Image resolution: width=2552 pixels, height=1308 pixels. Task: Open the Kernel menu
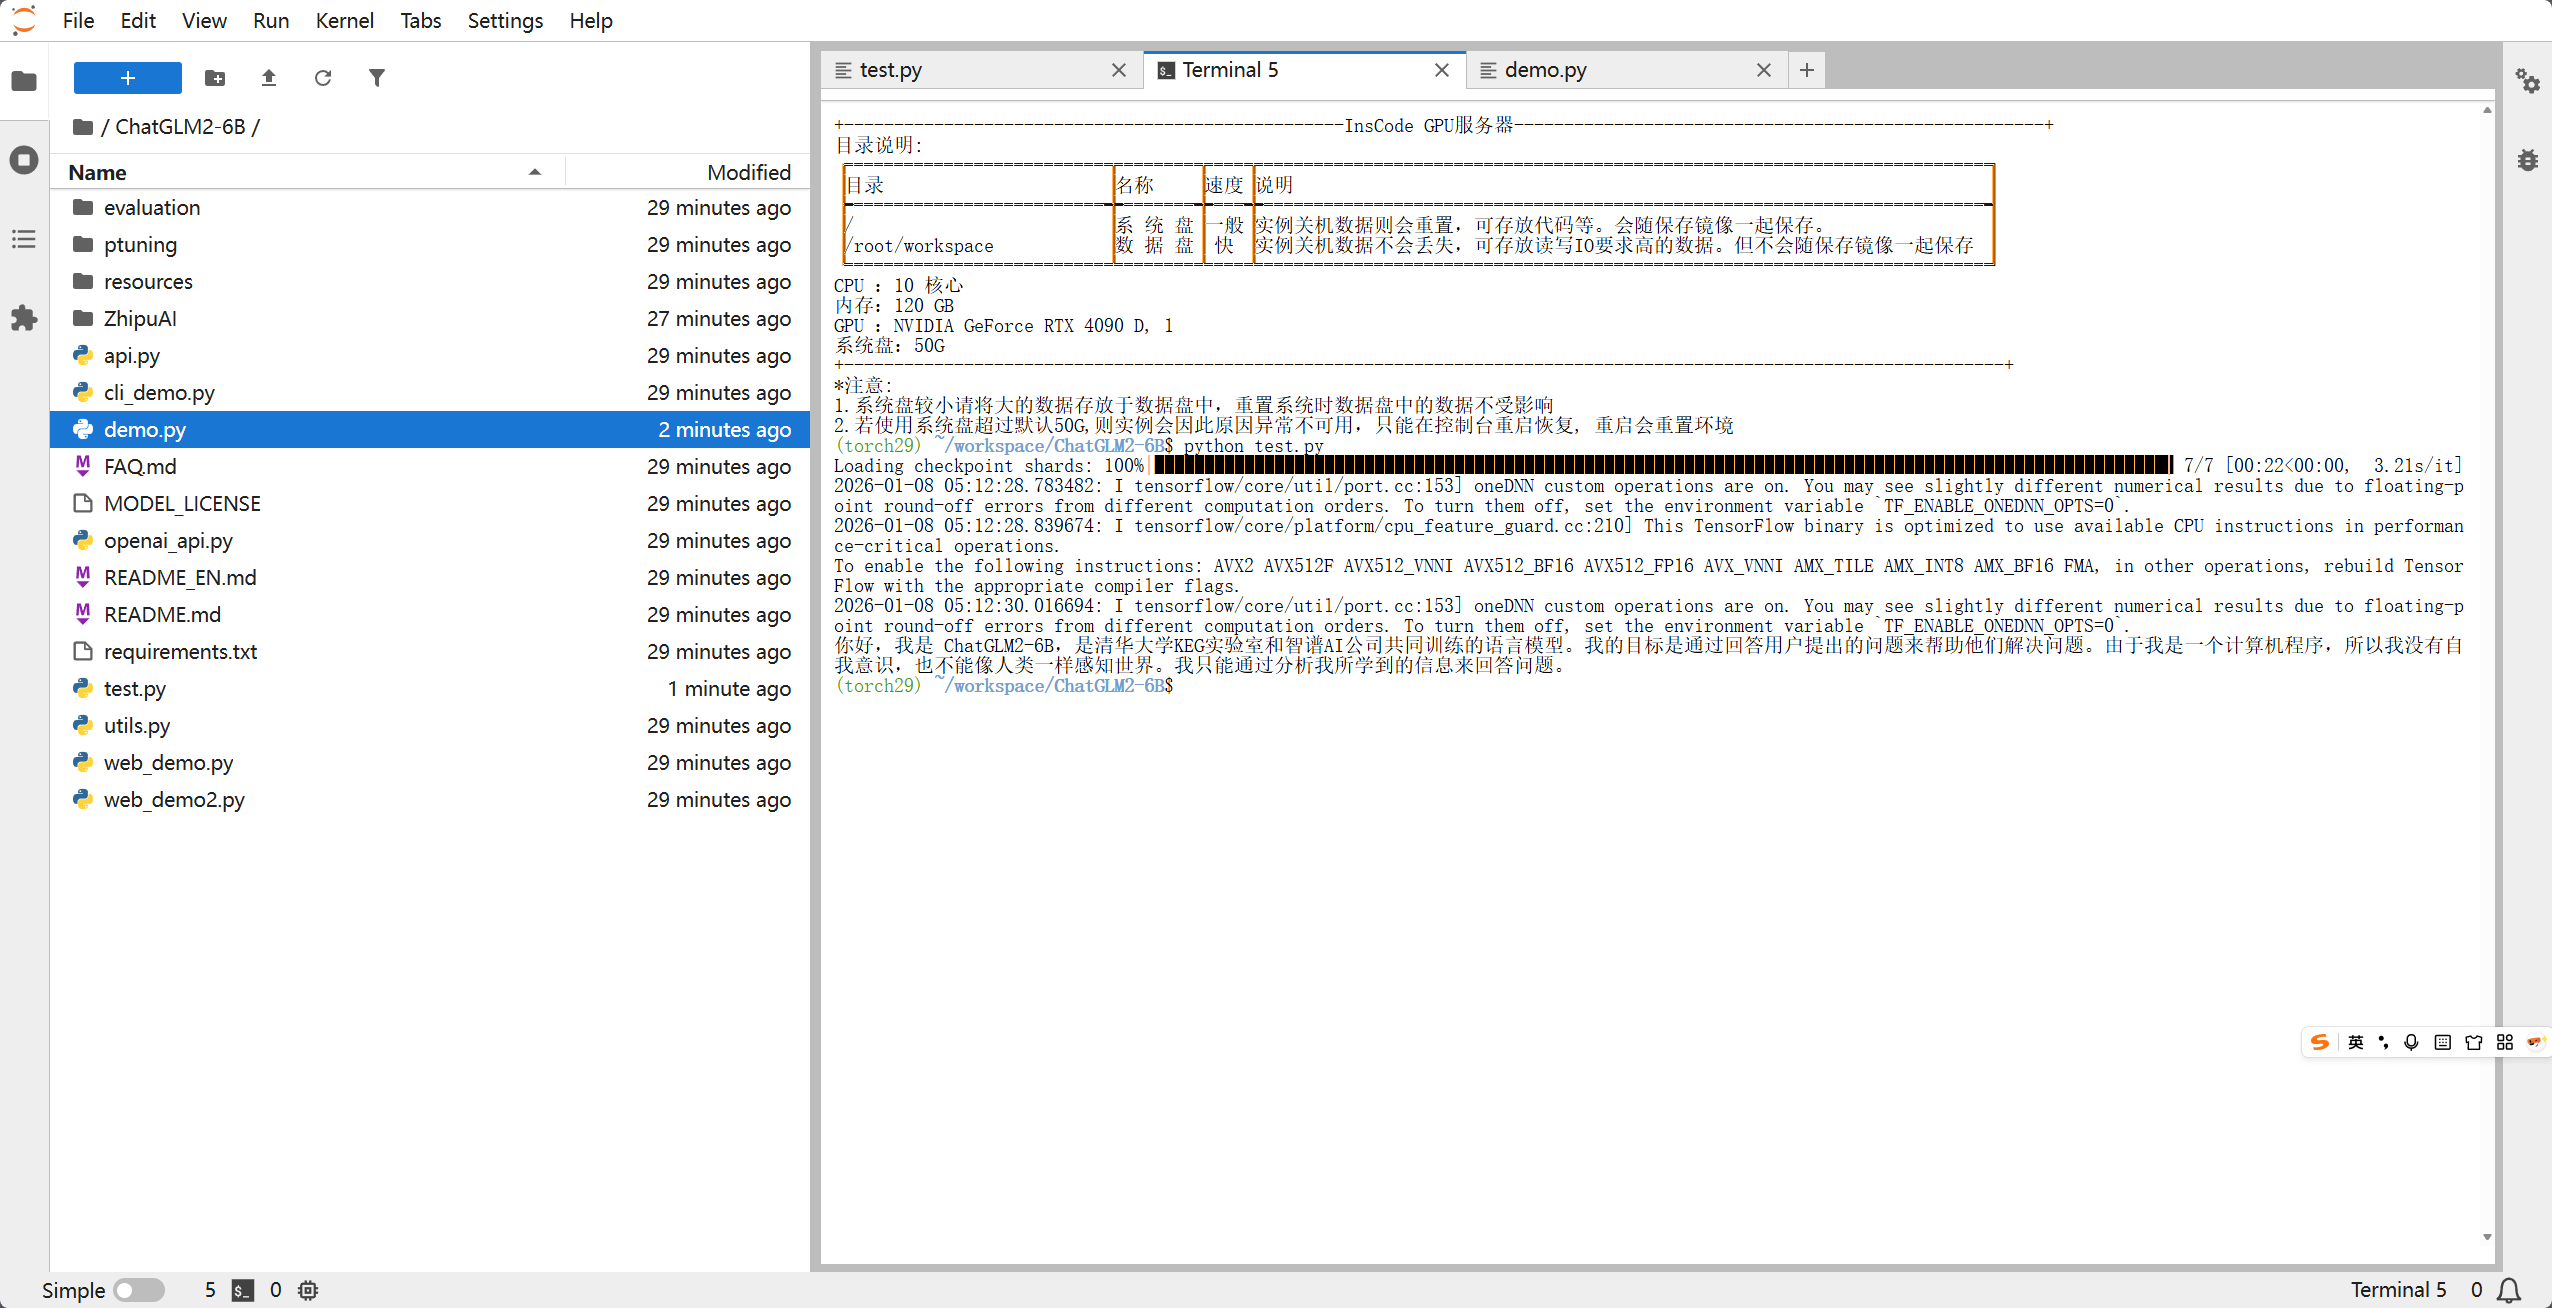(344, 20)
